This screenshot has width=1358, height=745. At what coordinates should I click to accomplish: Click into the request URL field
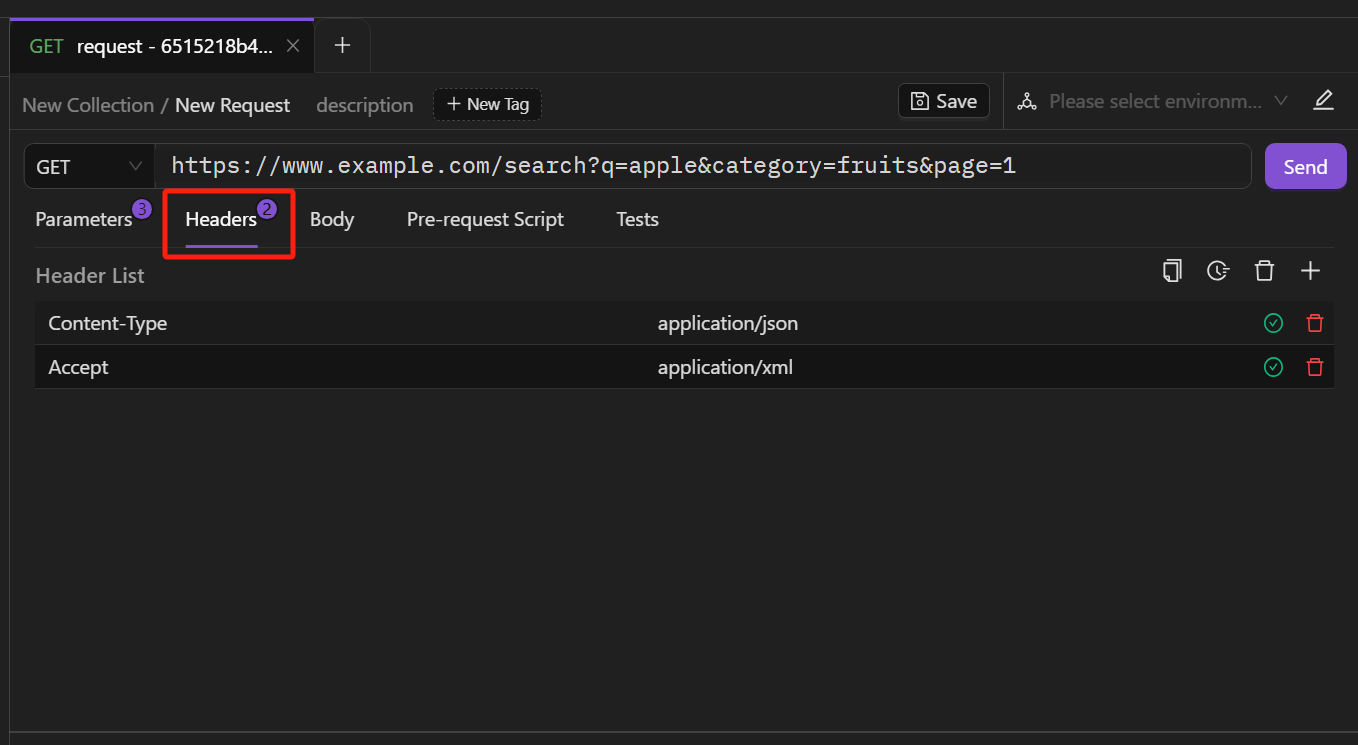[x=702, y=166]
